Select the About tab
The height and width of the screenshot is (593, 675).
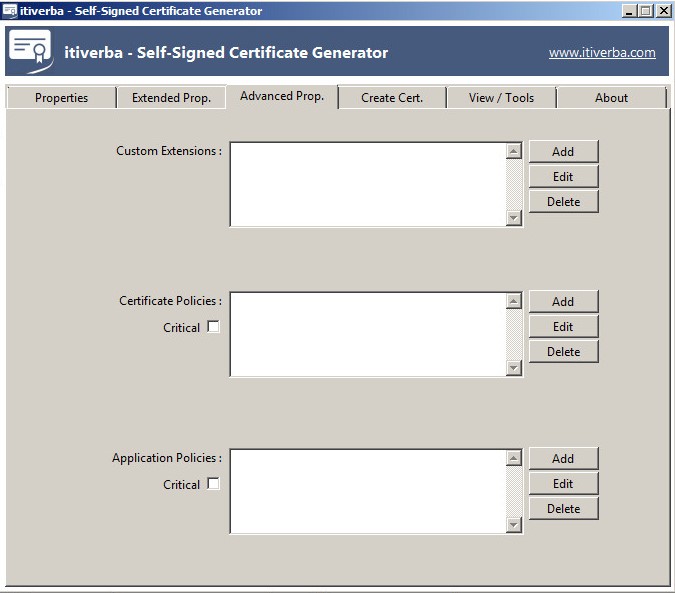(x=611, y=98)
